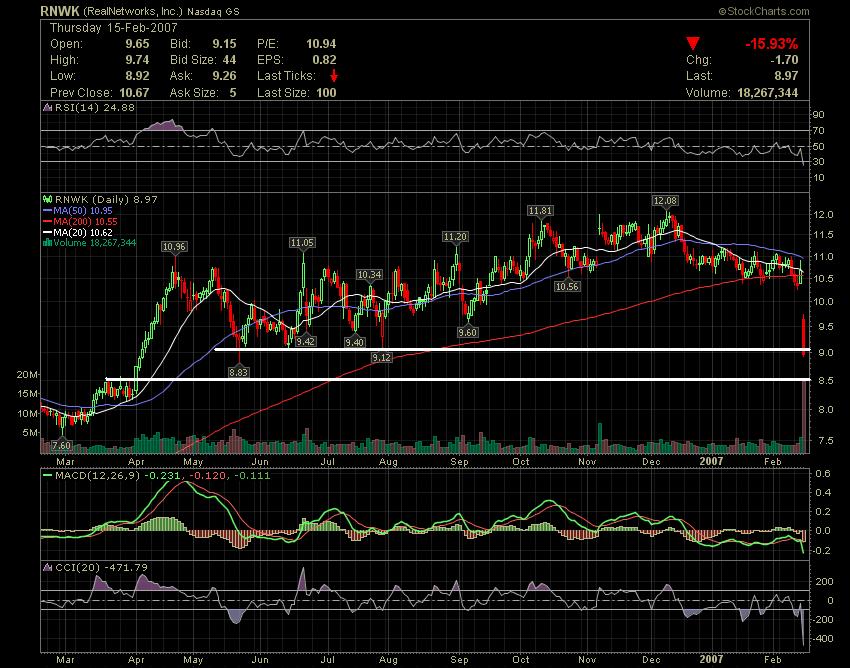The image size is (850, 668).
Task: Click the Thursday 15-Feb-2007 date
Action: click(113, 28)
